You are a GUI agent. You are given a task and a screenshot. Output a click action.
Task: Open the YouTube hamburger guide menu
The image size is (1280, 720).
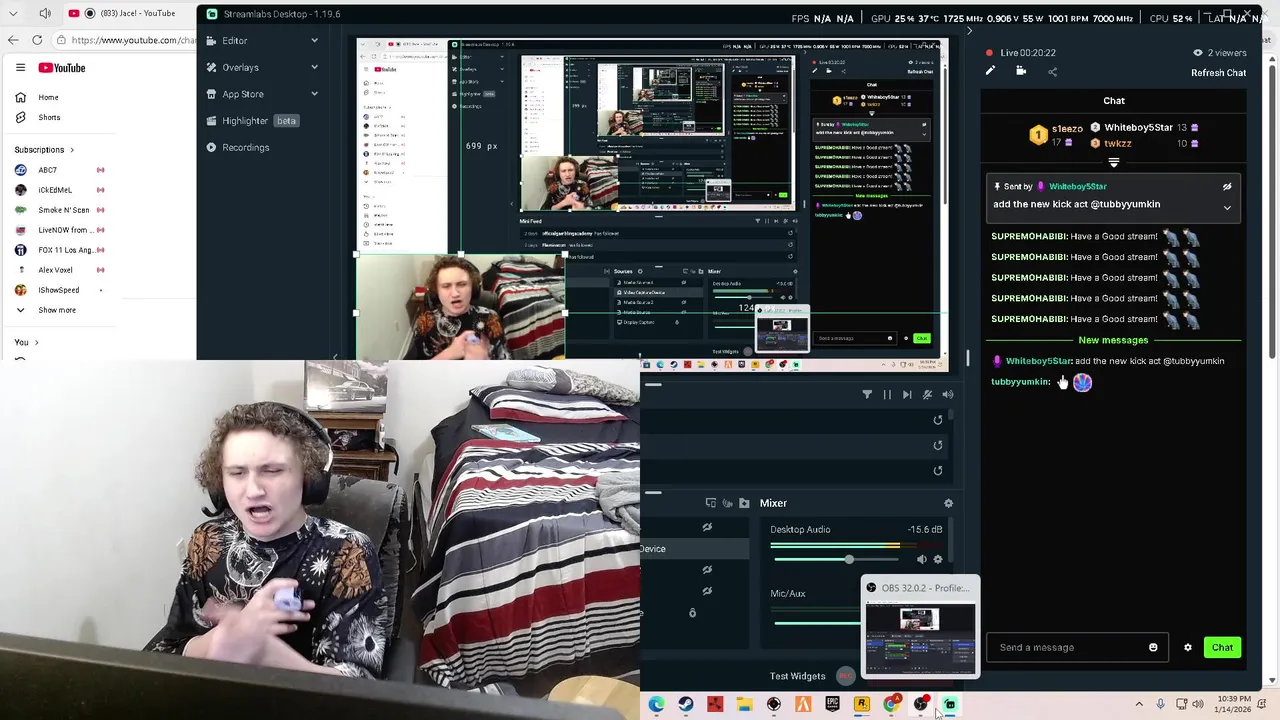point(20,67)
